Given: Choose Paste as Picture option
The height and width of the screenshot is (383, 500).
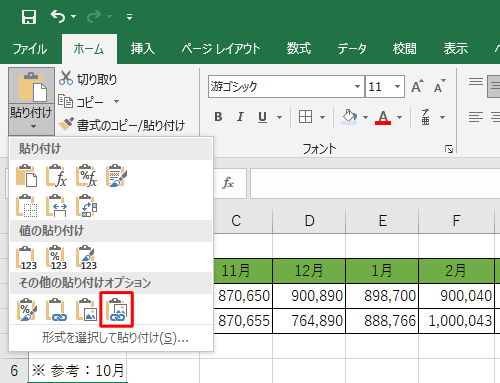Looking at the screenshot, I should pos(86,309).
